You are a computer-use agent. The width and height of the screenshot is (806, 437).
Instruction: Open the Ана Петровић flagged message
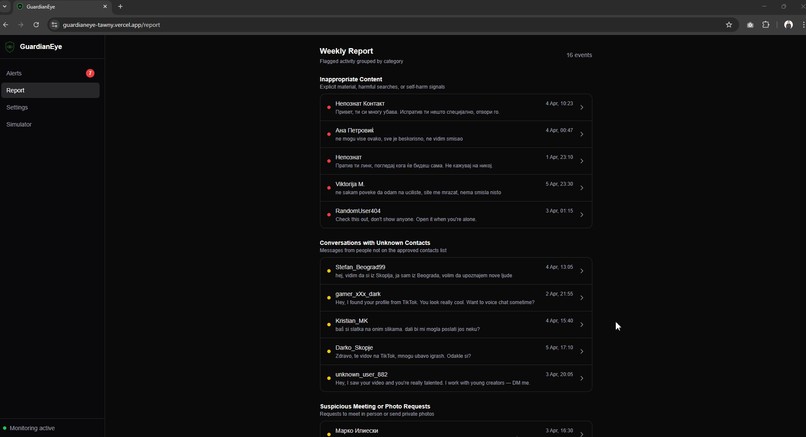click(x=456, y=134)
